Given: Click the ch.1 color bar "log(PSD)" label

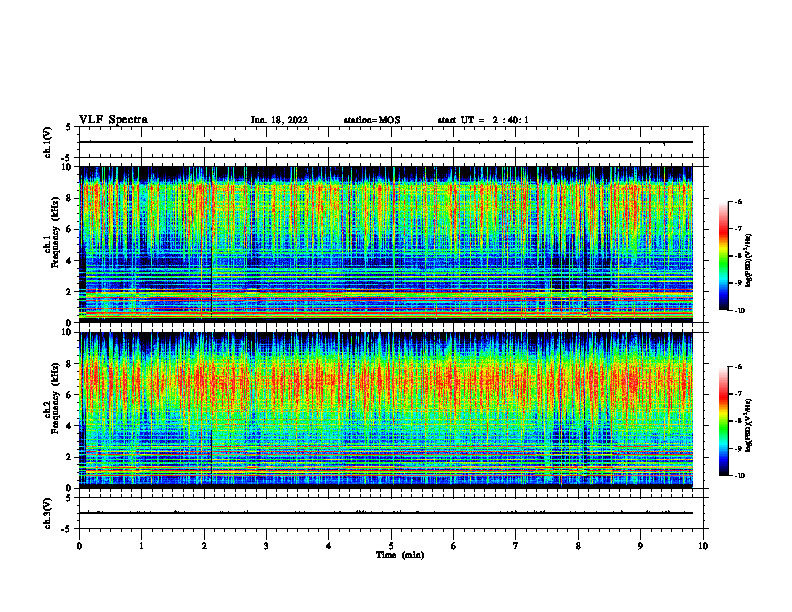Looking at the screenshot, I should [x=749, y=260].
